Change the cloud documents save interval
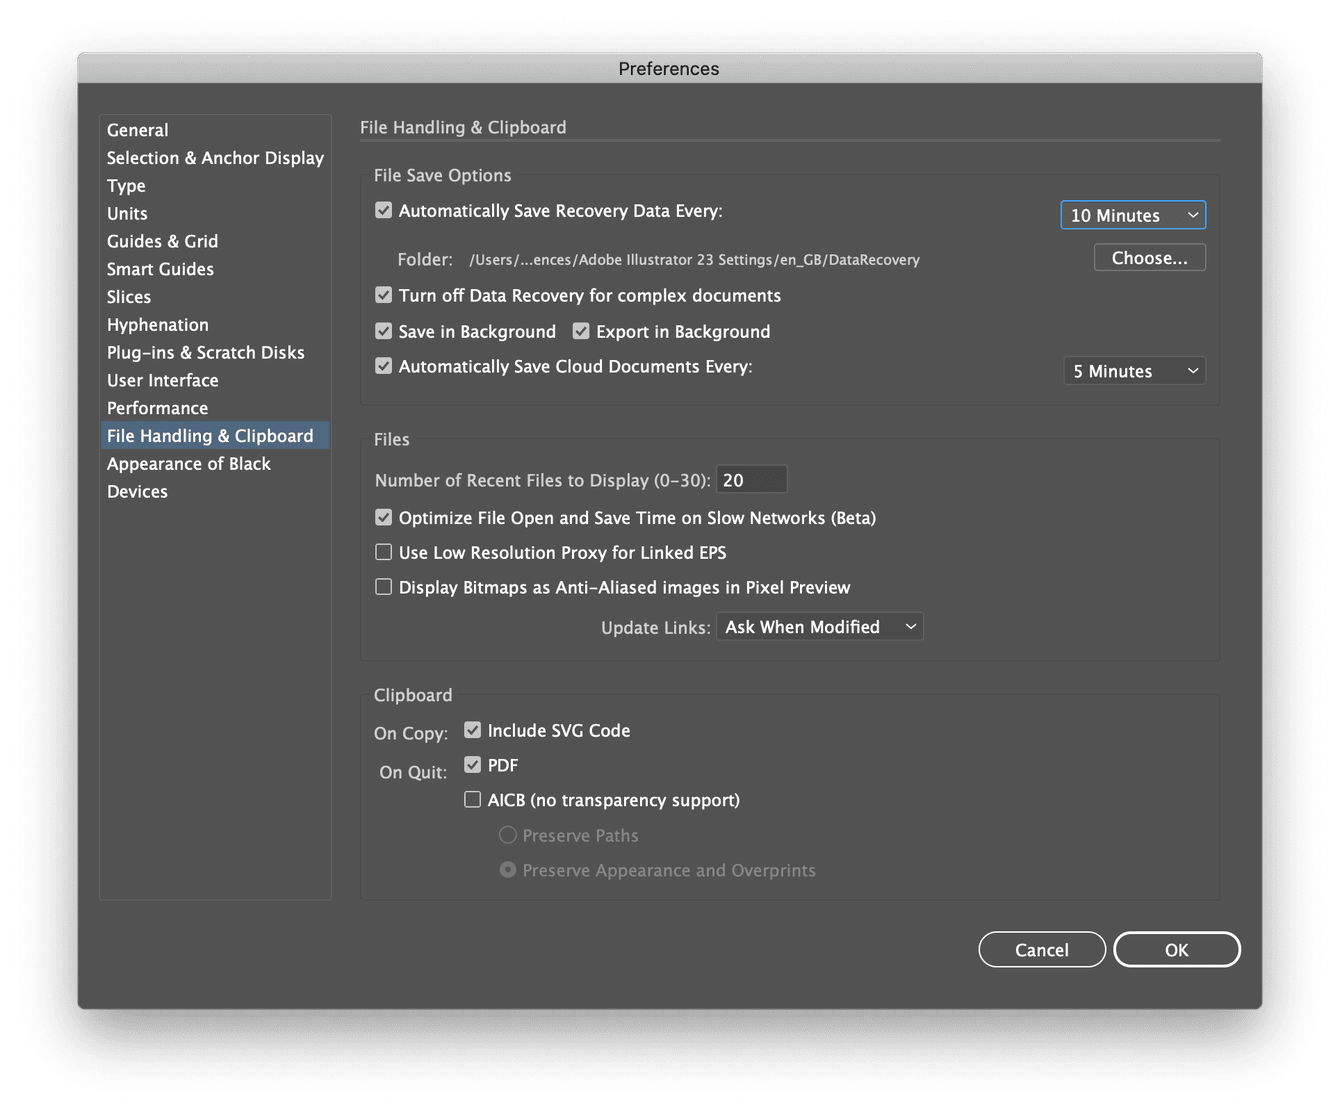The height and width of the screenshot is (1112, 1340). point(1134,370)
